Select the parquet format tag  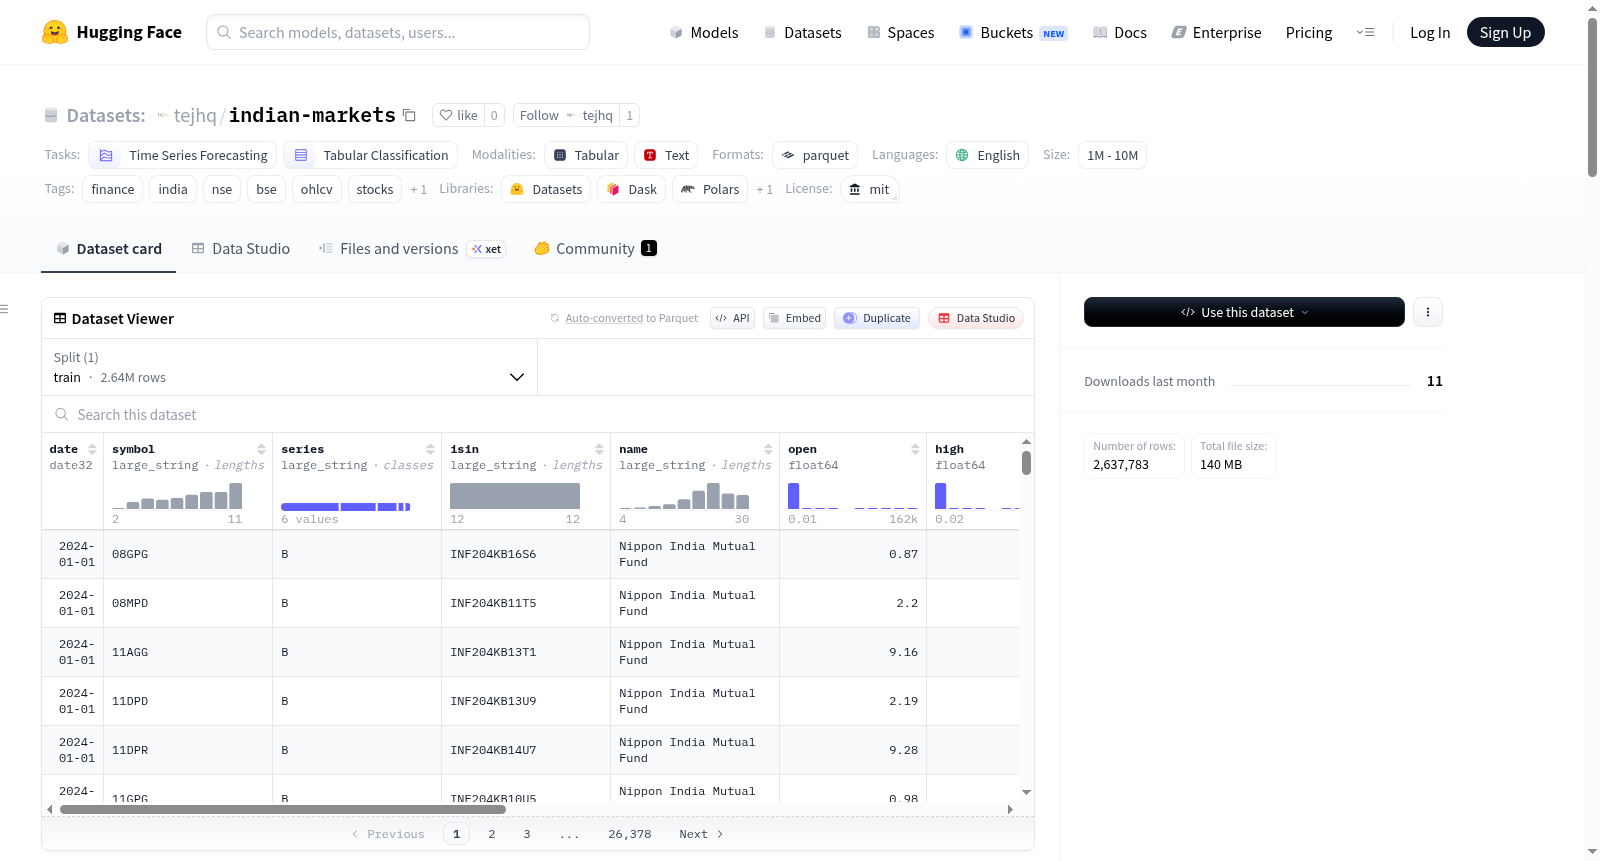(x=815, y=155)
